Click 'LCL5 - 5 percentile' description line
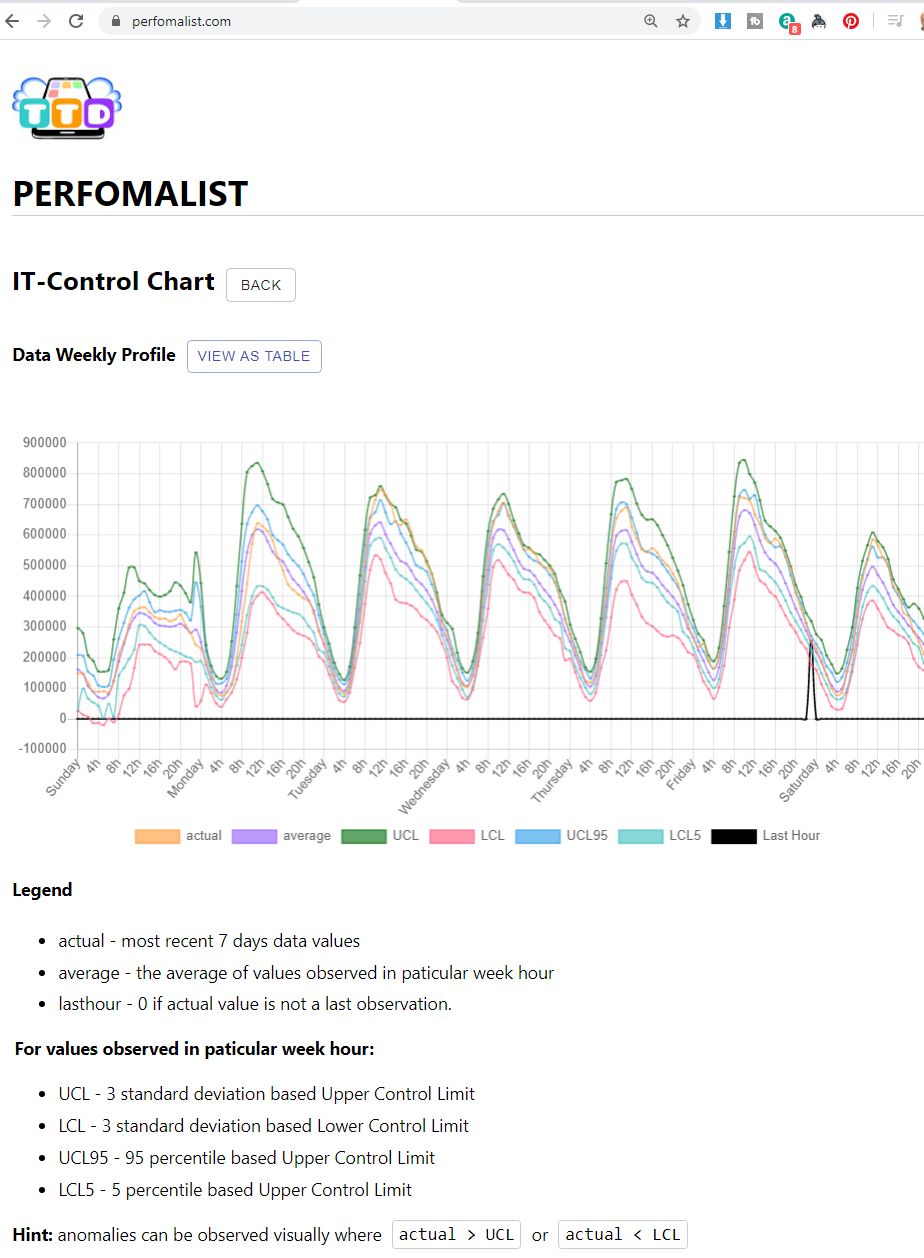This screenshot has width=924, height=1258. click(235, 1190)
